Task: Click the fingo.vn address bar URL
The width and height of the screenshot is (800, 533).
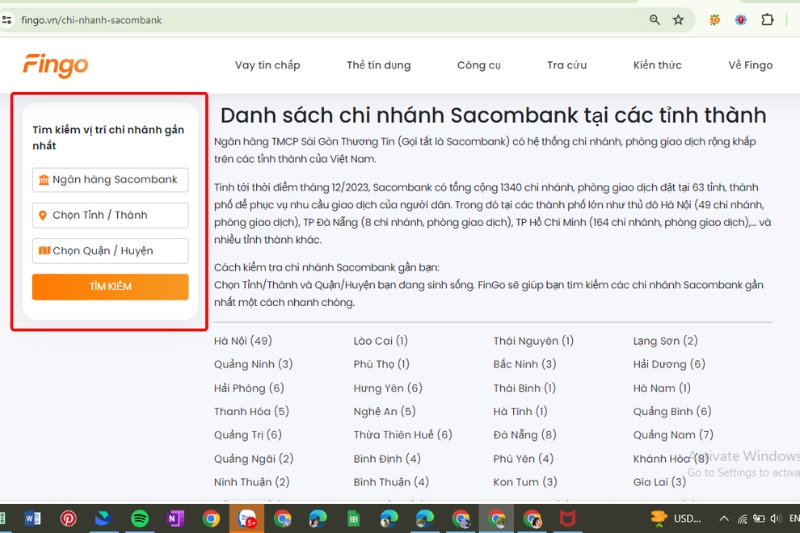Action: [x=91, y=20]
